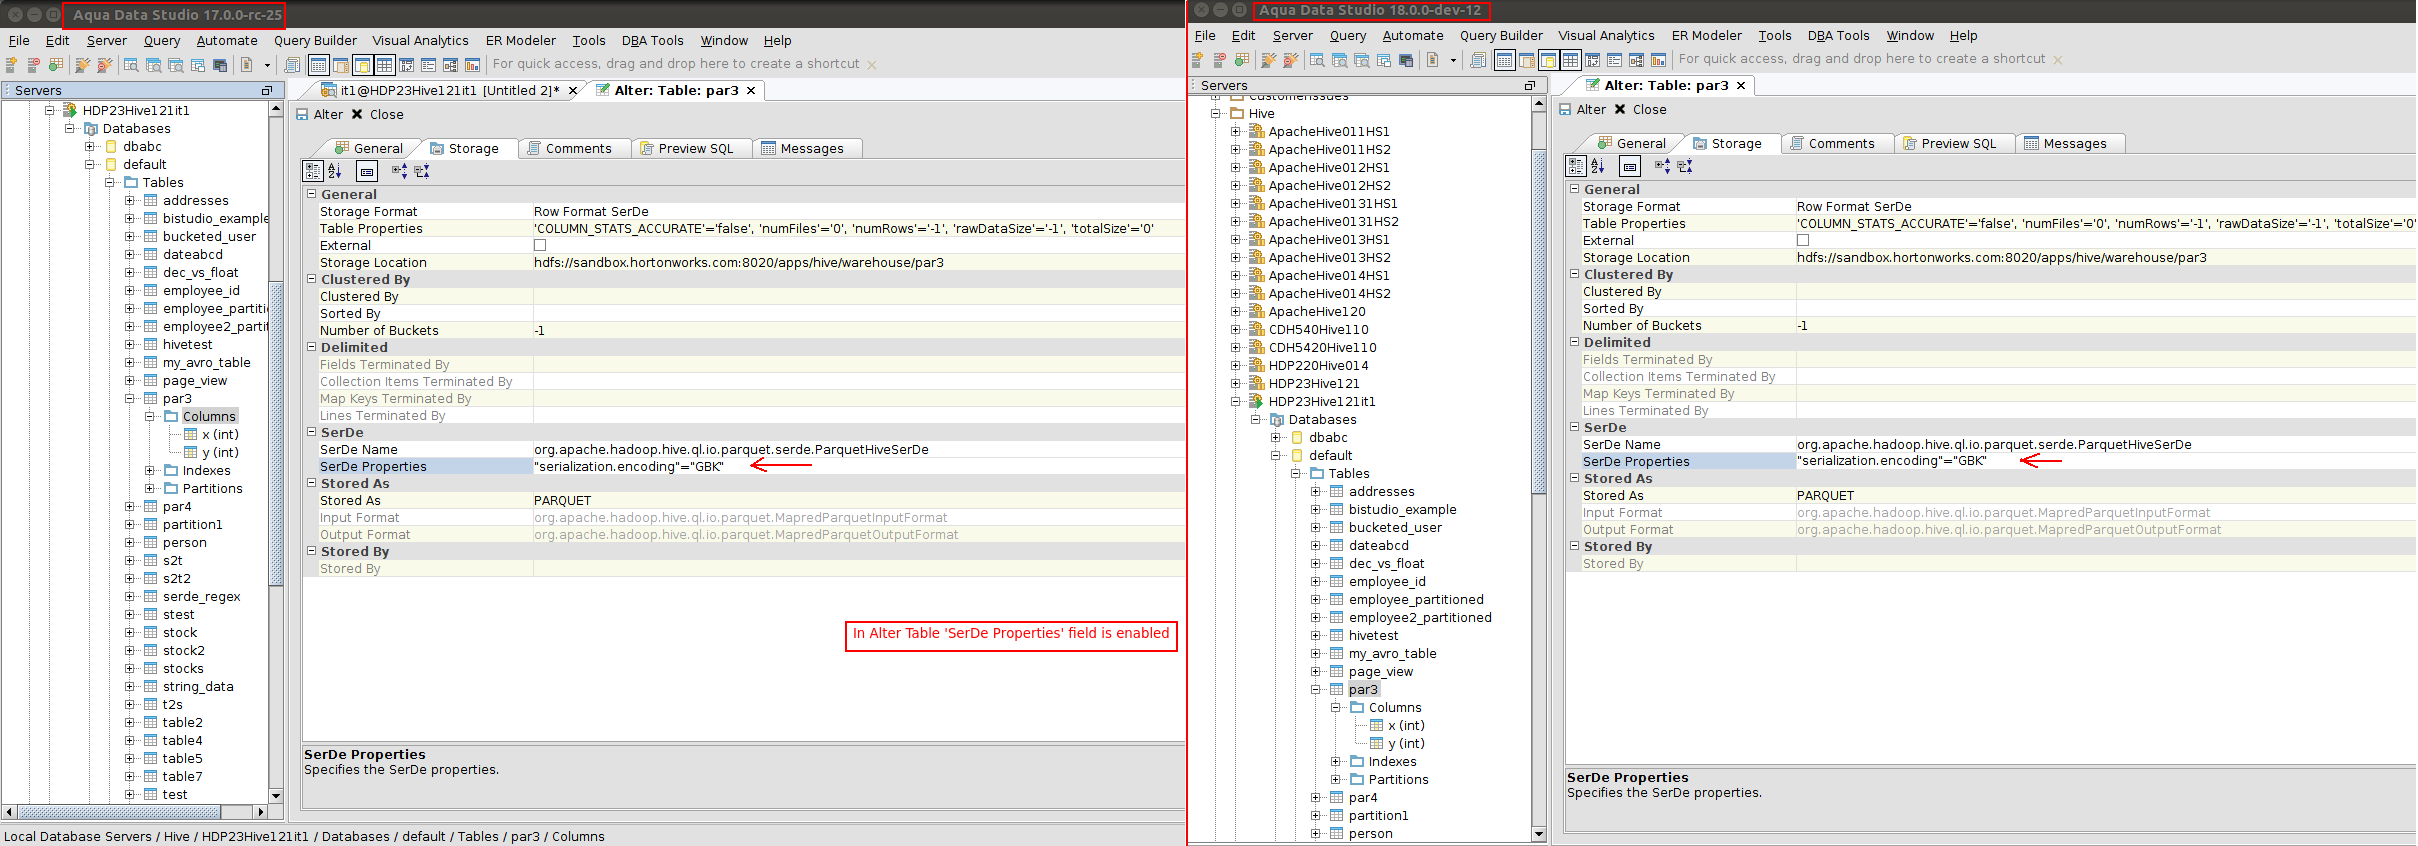Screen dimensions: 2418x846
Task: Click dark monitor icon in right window toolbar
Action: [1406, 60]
